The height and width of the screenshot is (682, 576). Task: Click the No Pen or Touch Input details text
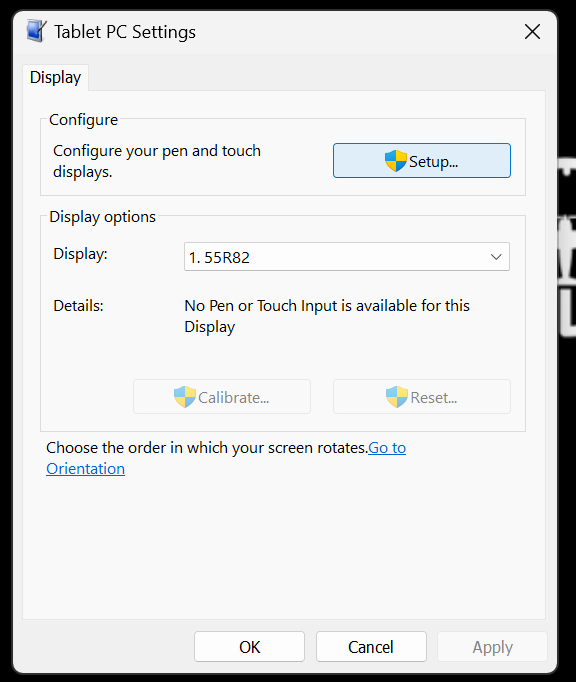coord(327,316)
